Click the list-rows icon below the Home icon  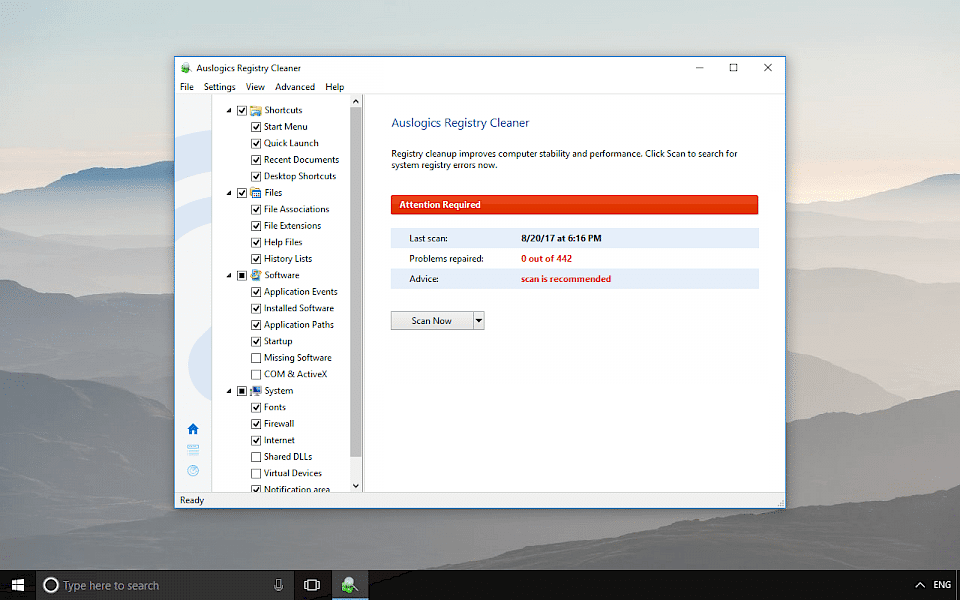[x=193, y=450]
